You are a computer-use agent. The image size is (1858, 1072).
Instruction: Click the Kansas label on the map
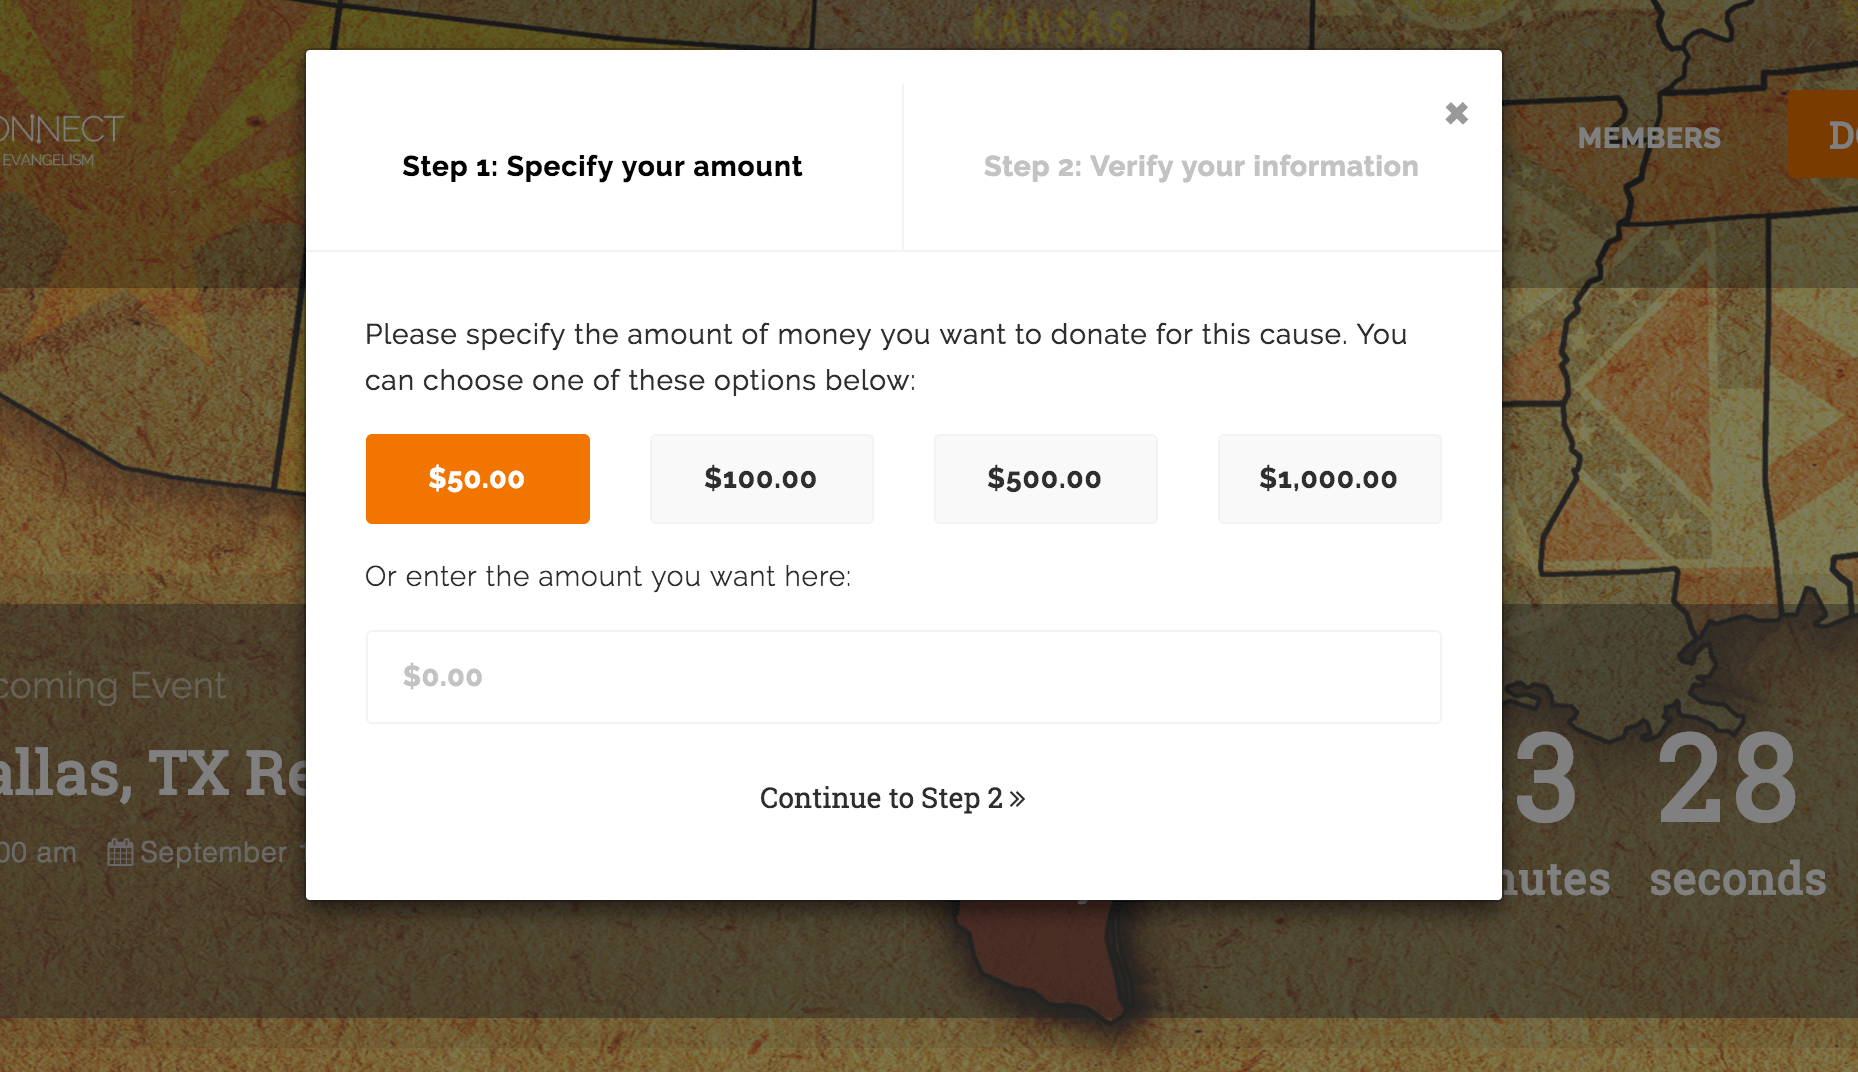pos(1050,27)
